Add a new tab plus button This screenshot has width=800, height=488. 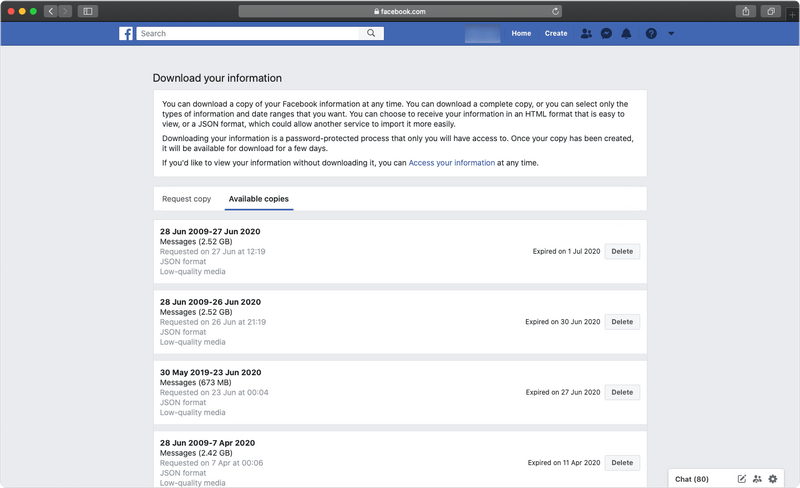[792, 15]
